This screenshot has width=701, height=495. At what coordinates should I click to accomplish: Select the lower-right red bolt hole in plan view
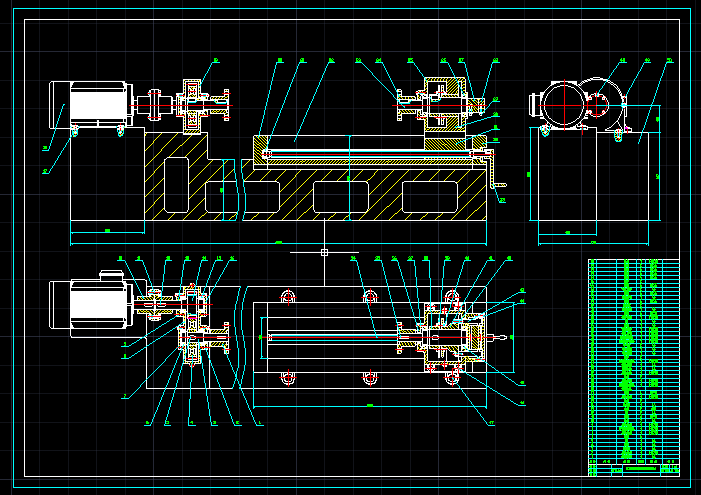pyautogui.click(x=451, y=377)
